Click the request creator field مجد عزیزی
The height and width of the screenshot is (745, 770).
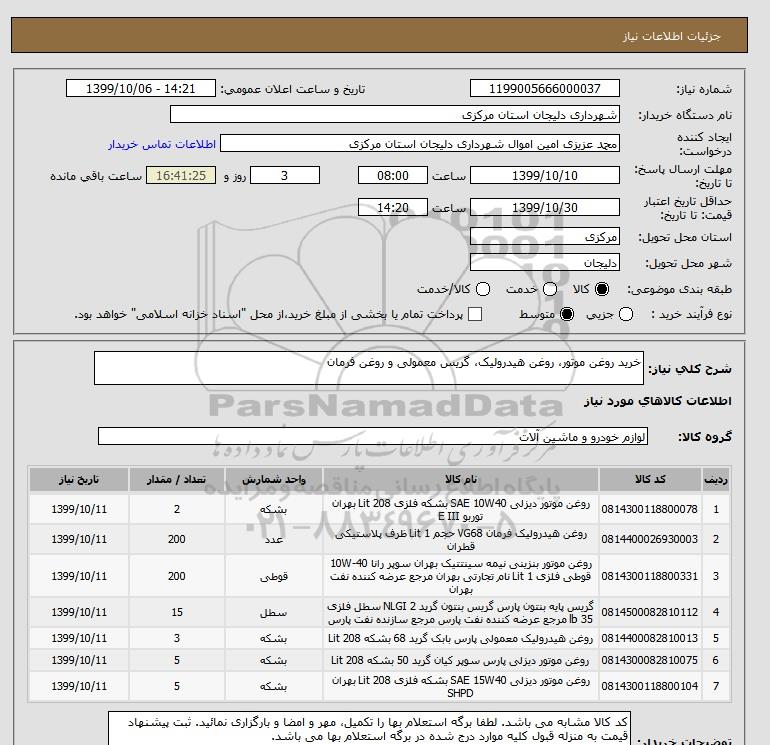[x=420, y=144]
